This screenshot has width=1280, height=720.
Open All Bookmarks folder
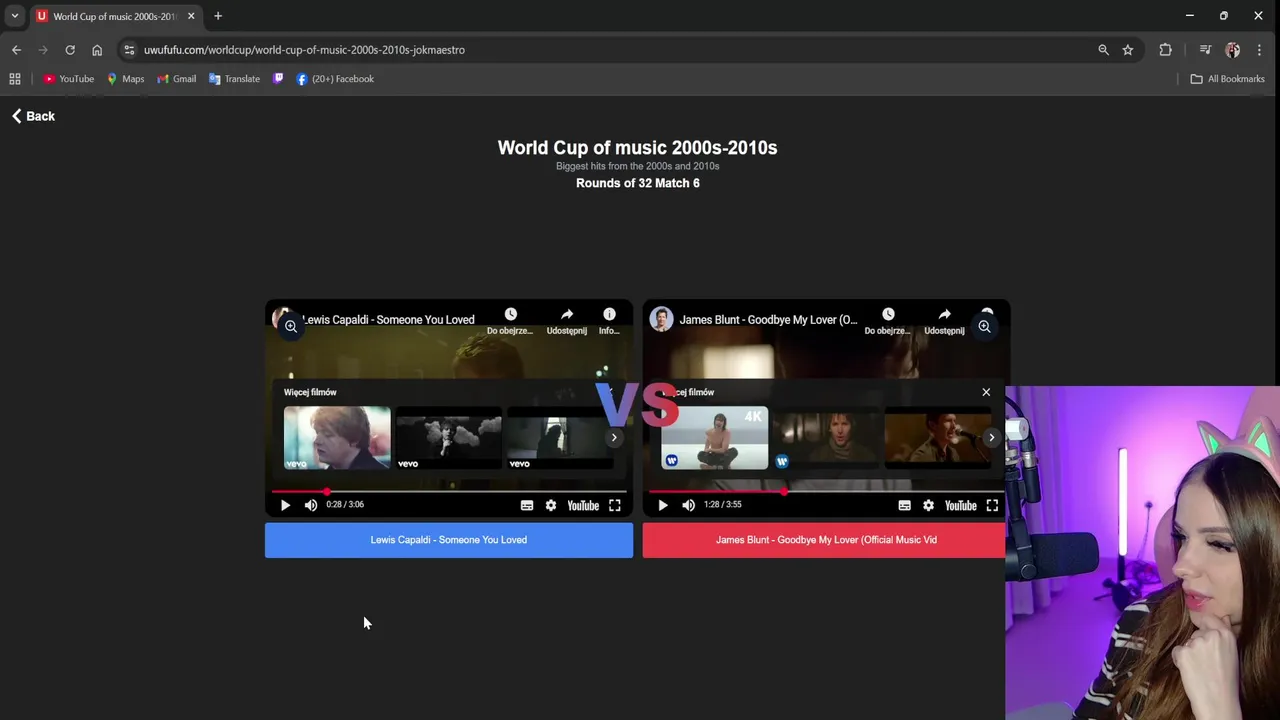[x=1227, y=79]
